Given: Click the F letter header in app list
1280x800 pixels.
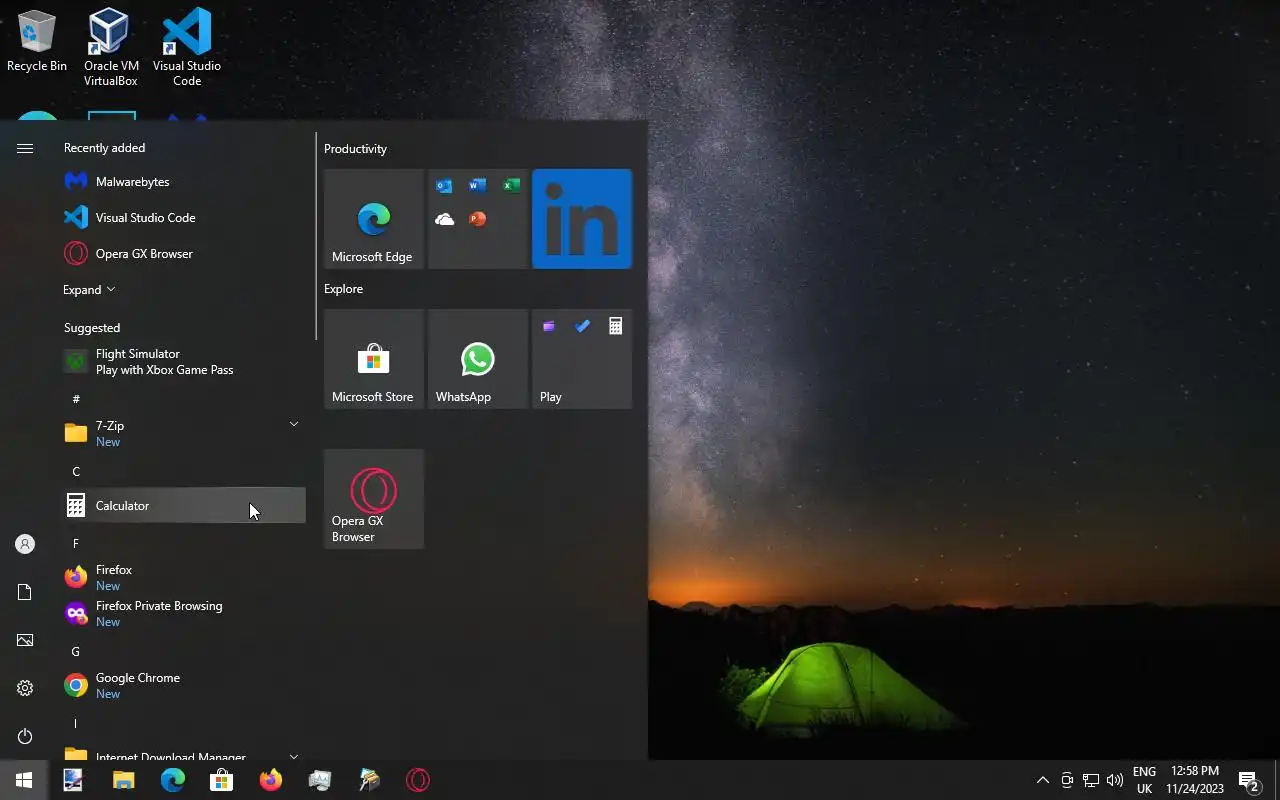Looking at the screenshot, I should click(76, 543).
